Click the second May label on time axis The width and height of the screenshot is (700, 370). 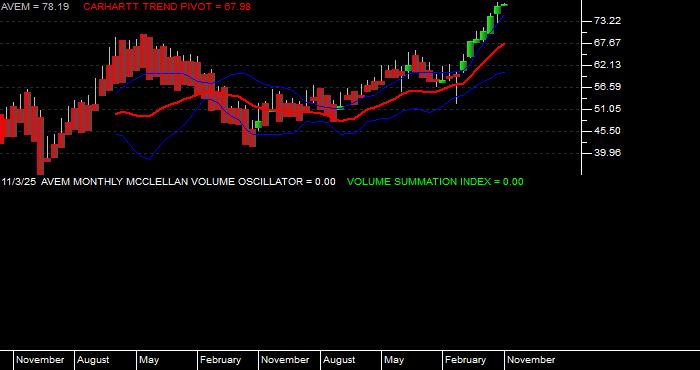click(394, 360)
